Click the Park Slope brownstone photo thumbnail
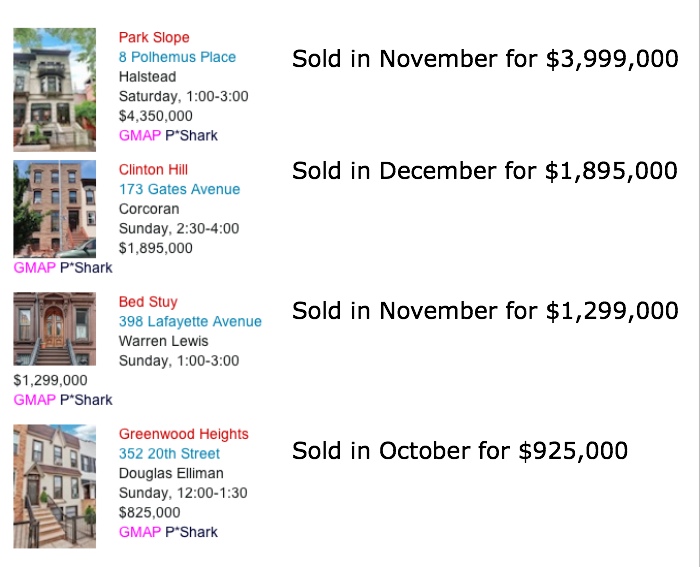 tap(54, 90)
